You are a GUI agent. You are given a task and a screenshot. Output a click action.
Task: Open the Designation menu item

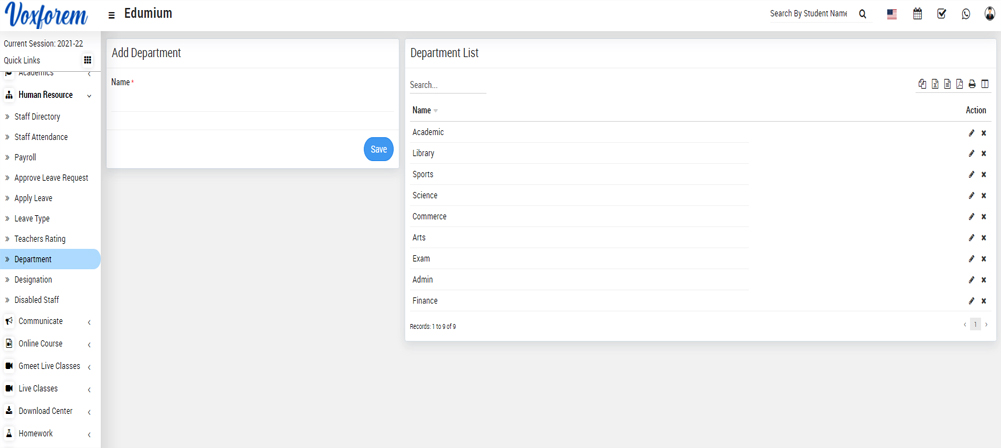tap(33, 280)
